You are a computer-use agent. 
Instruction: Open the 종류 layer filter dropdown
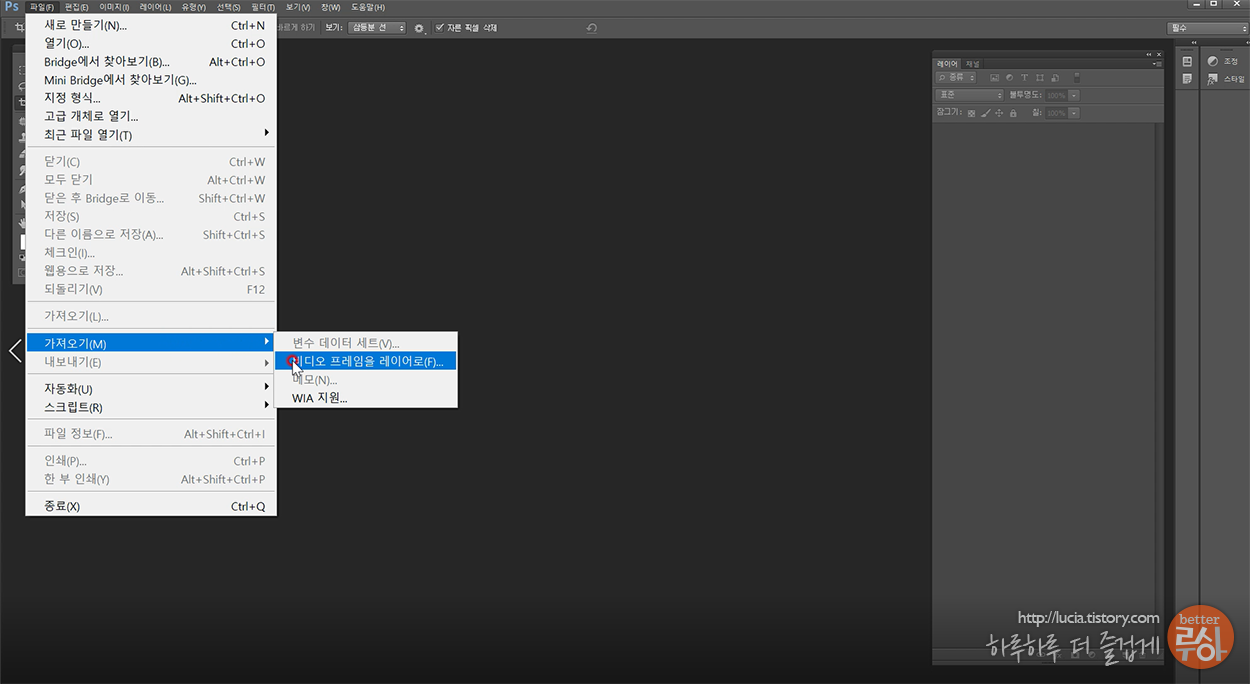coord(956,77)
